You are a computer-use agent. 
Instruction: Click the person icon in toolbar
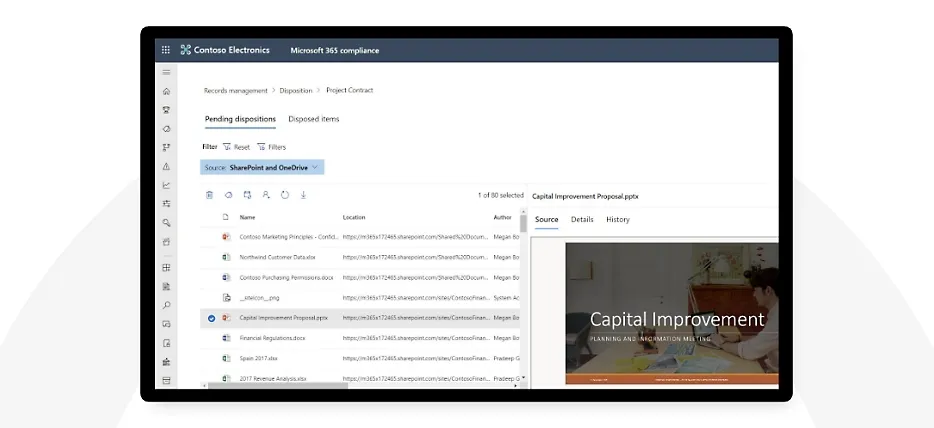pos(266,195)
